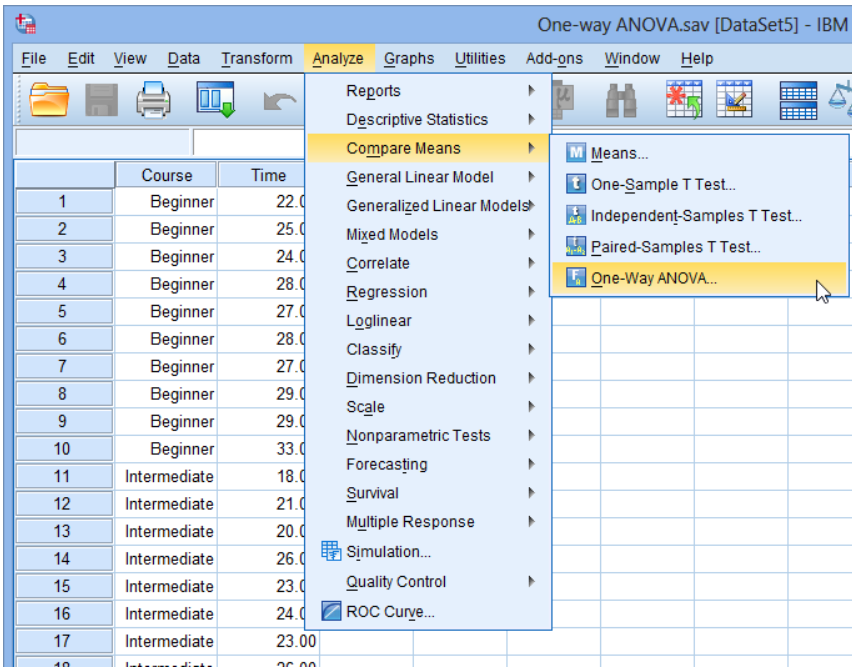Choose One-Way ANOVA... from the submenu
This screenshot has width=852, height=671.
[x=699, y=278]
